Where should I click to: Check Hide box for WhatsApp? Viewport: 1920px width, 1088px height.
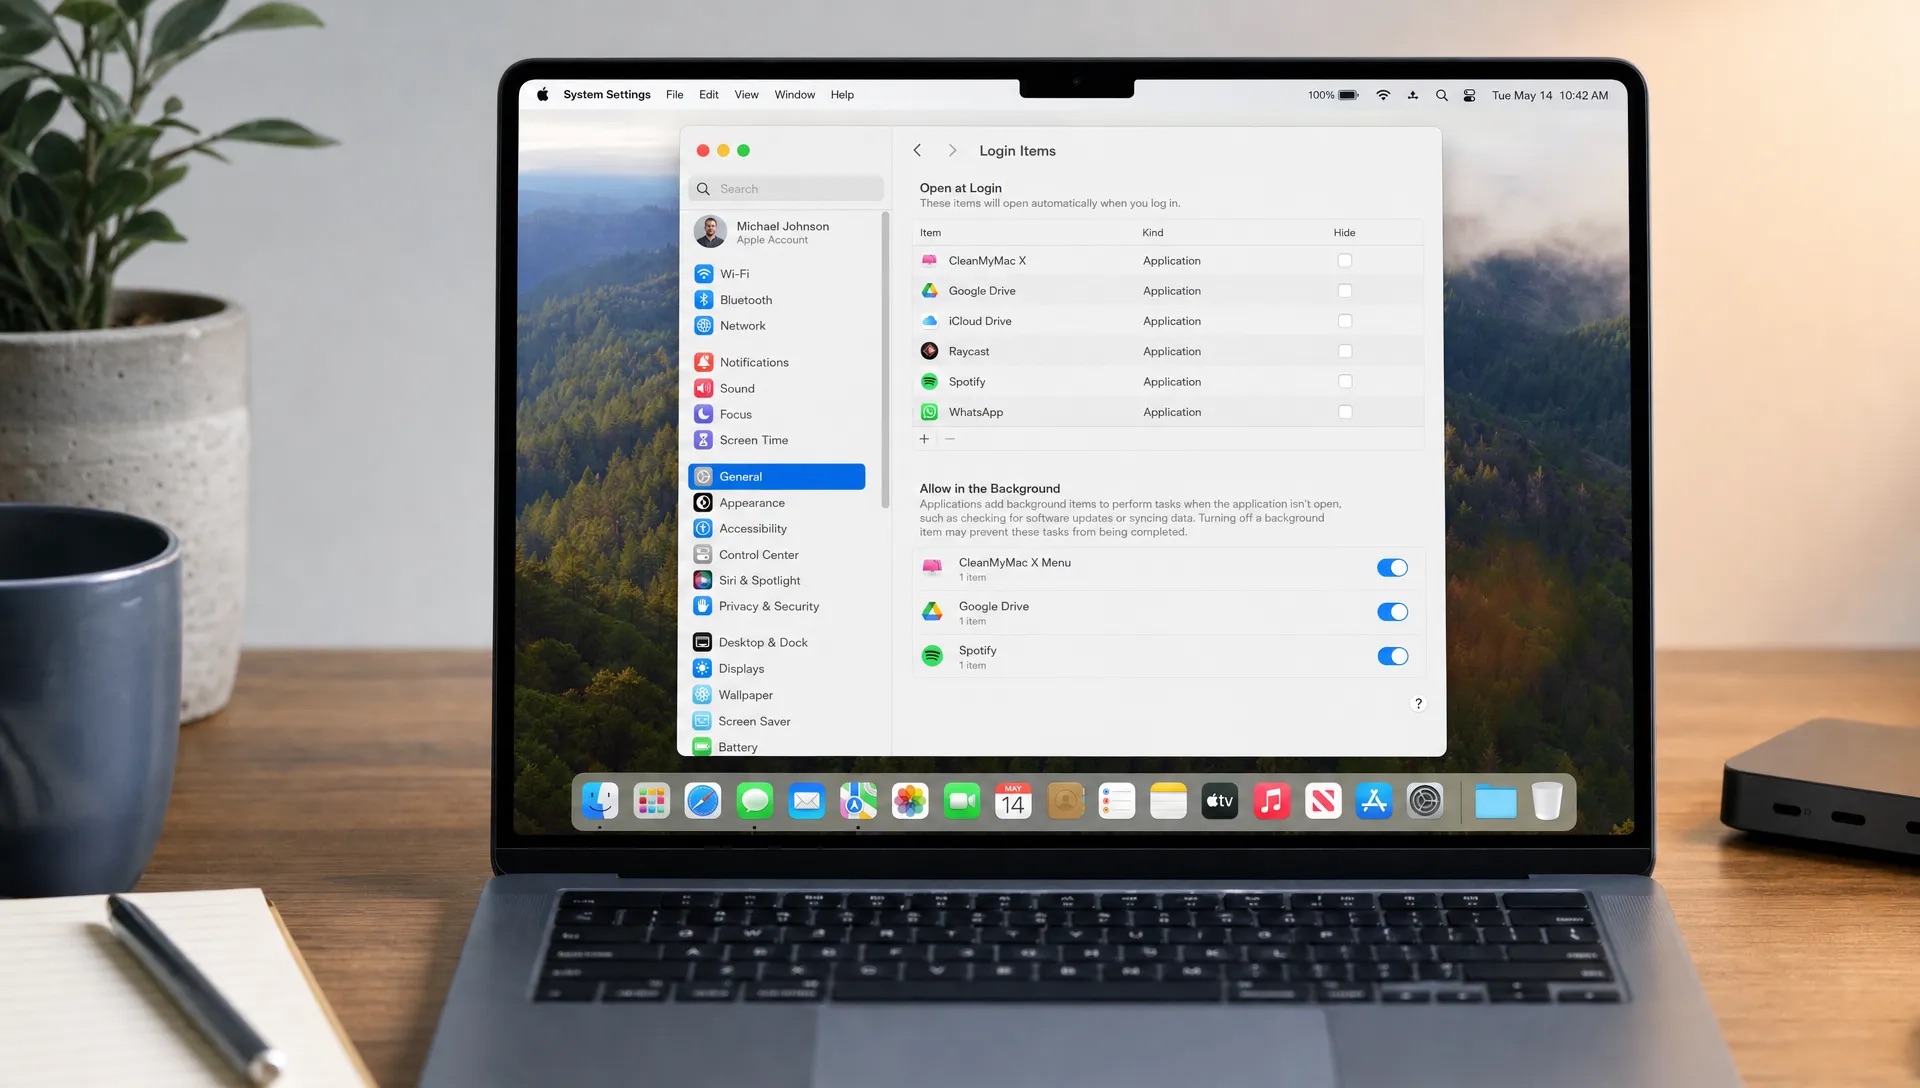(1345, 412)
